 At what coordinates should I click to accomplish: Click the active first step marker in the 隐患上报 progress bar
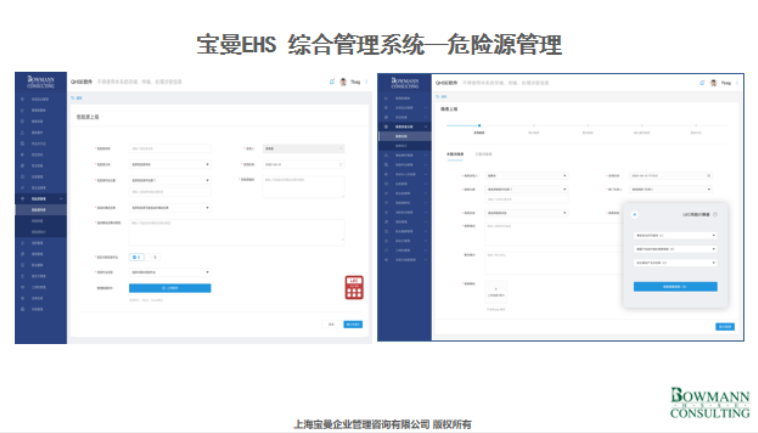click(x=479, y=126)
